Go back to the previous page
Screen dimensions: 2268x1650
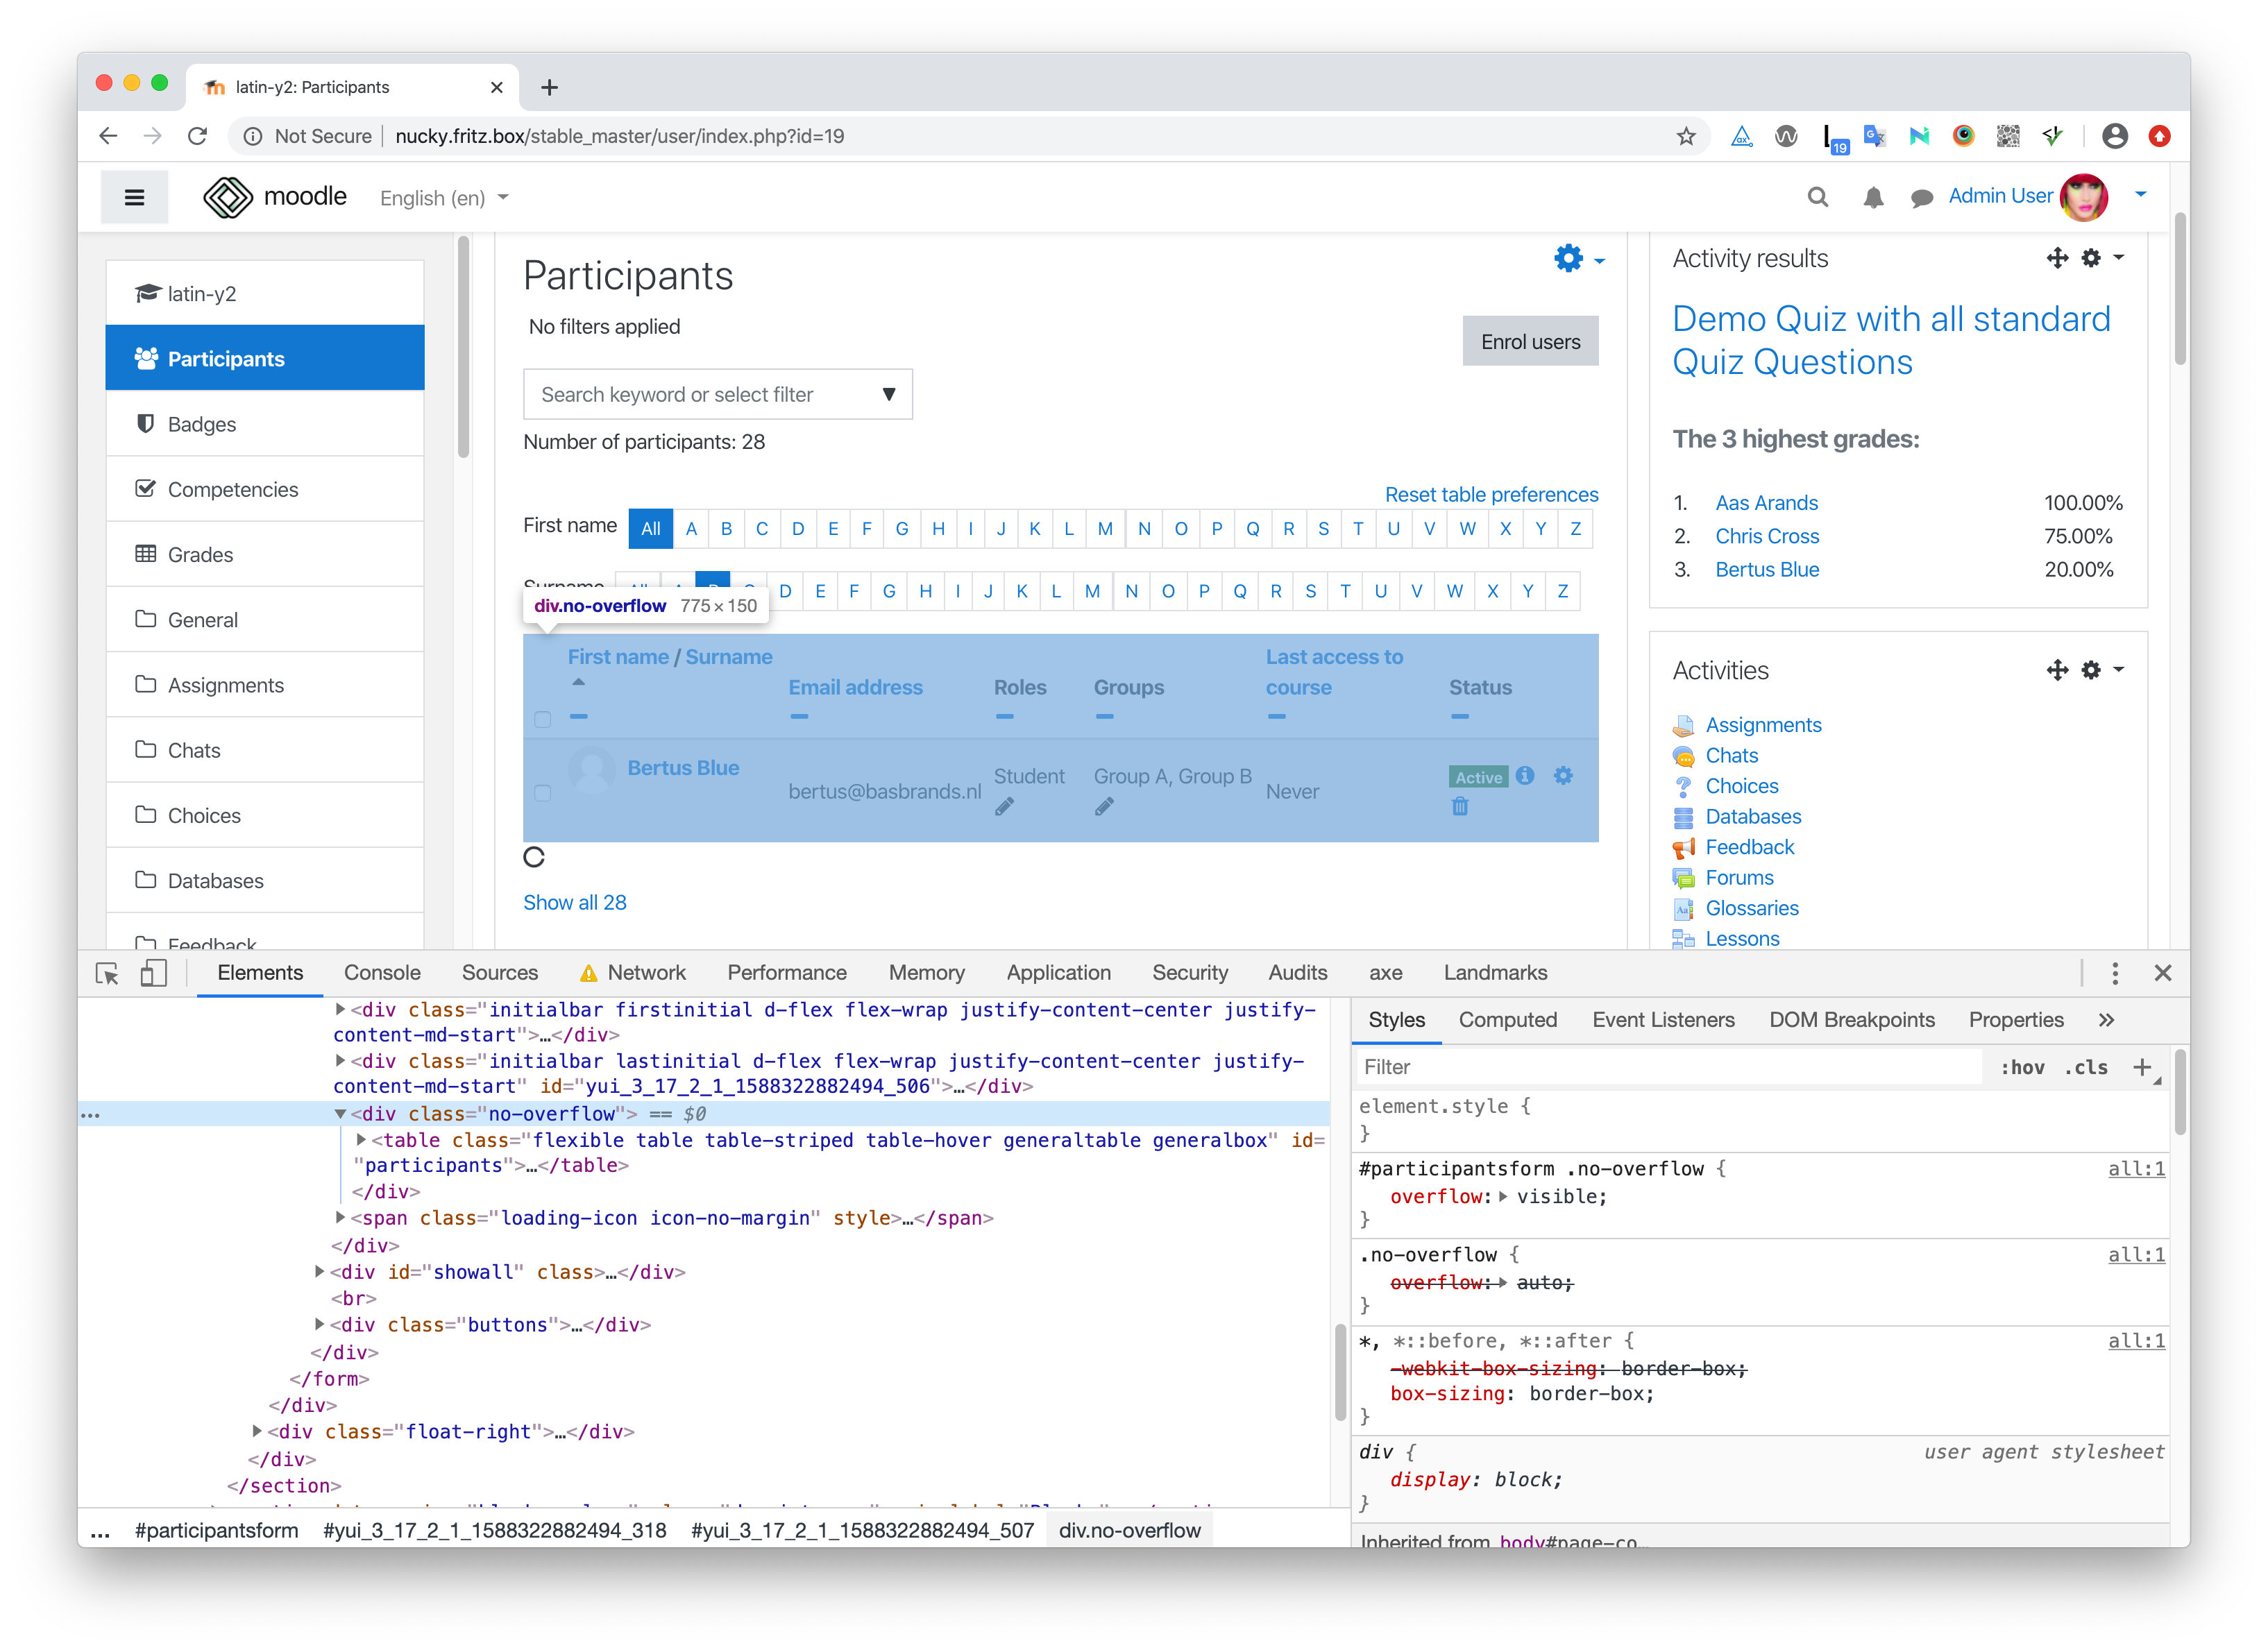[x=108, y=136]
